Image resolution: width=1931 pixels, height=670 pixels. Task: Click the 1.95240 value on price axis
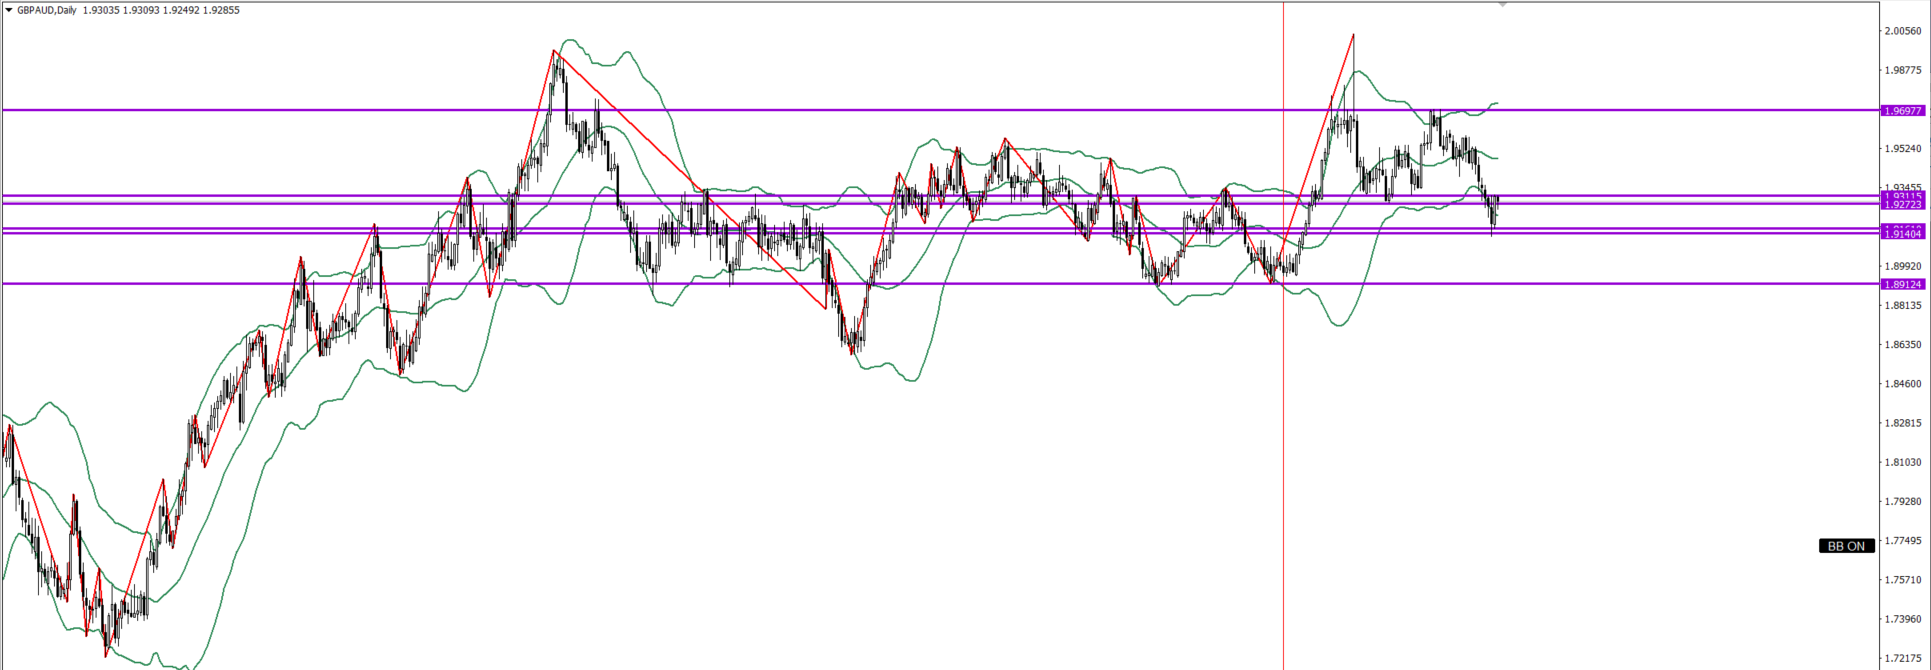[1902, 149]
